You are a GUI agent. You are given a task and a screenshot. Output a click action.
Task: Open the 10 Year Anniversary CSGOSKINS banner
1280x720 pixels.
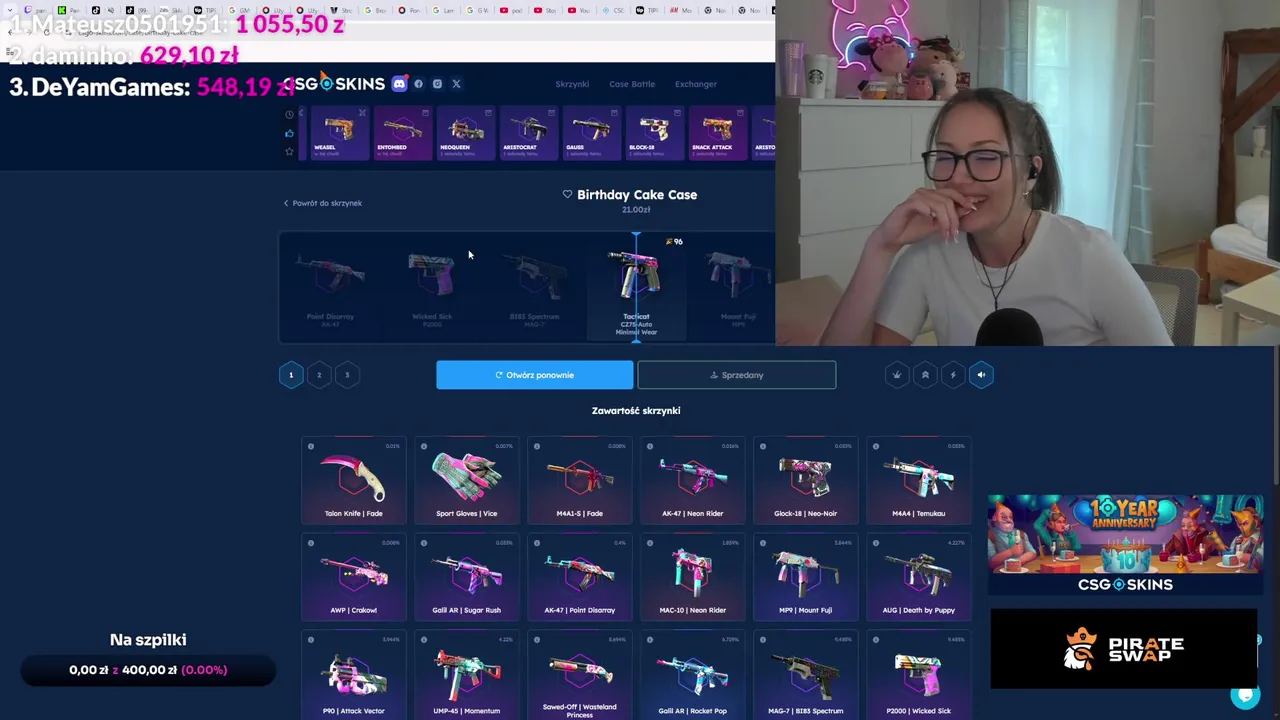tap(1125, 547)
